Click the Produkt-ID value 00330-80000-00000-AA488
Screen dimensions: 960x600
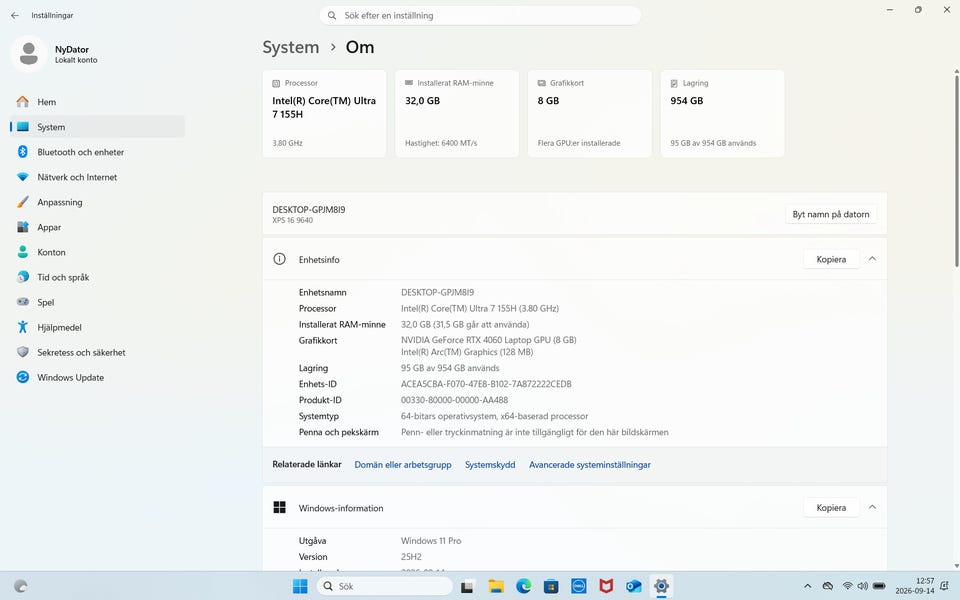pos(454,400)
